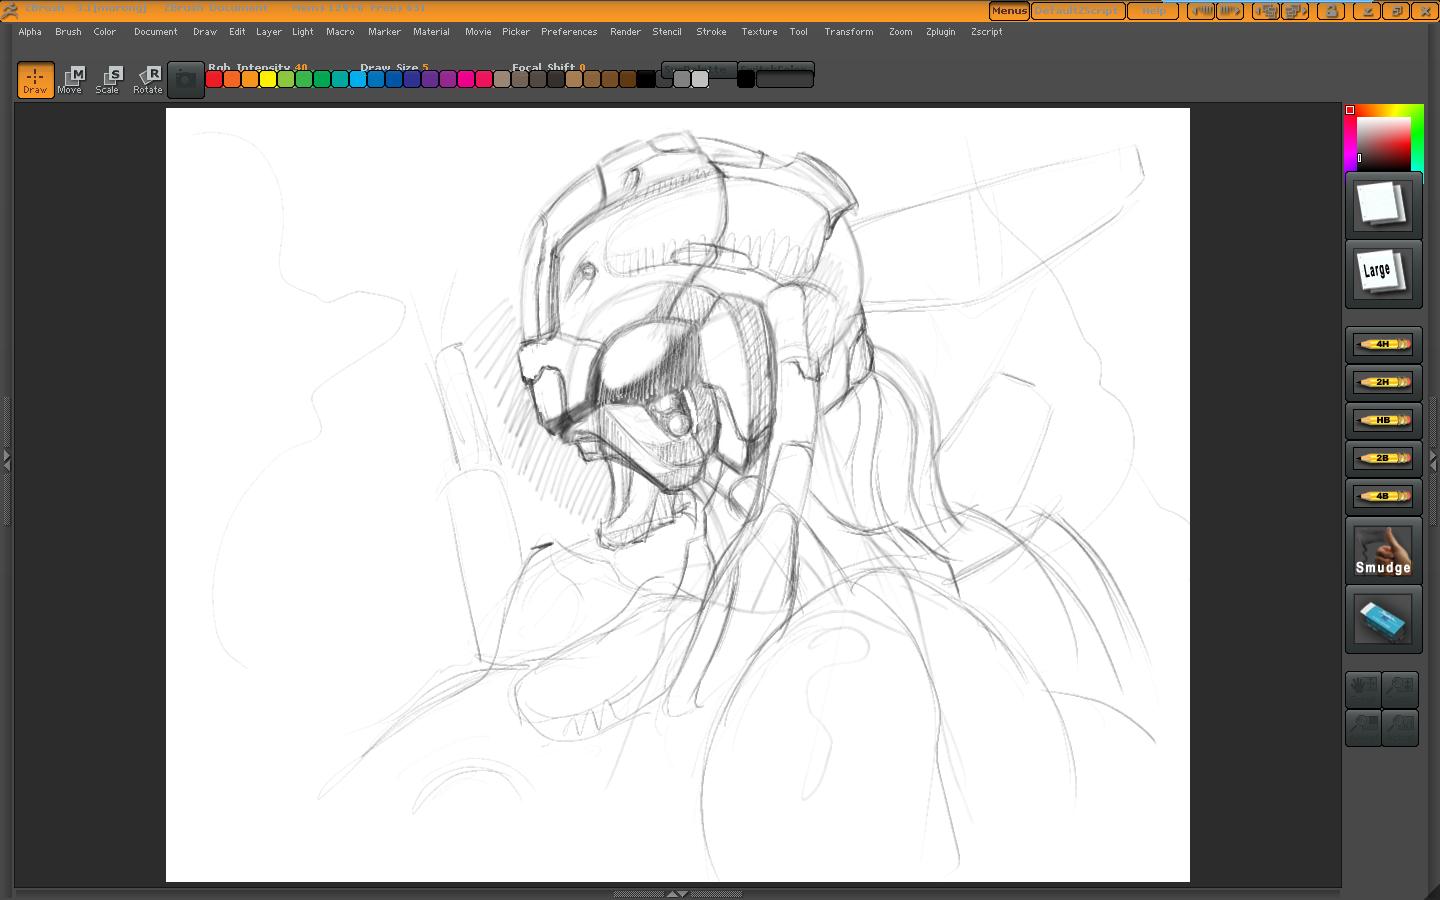Toggle the Menus button in title bar
The width and height of the screenshot is (1440, 900).
pyautogui.click(x=1008, y=11)
